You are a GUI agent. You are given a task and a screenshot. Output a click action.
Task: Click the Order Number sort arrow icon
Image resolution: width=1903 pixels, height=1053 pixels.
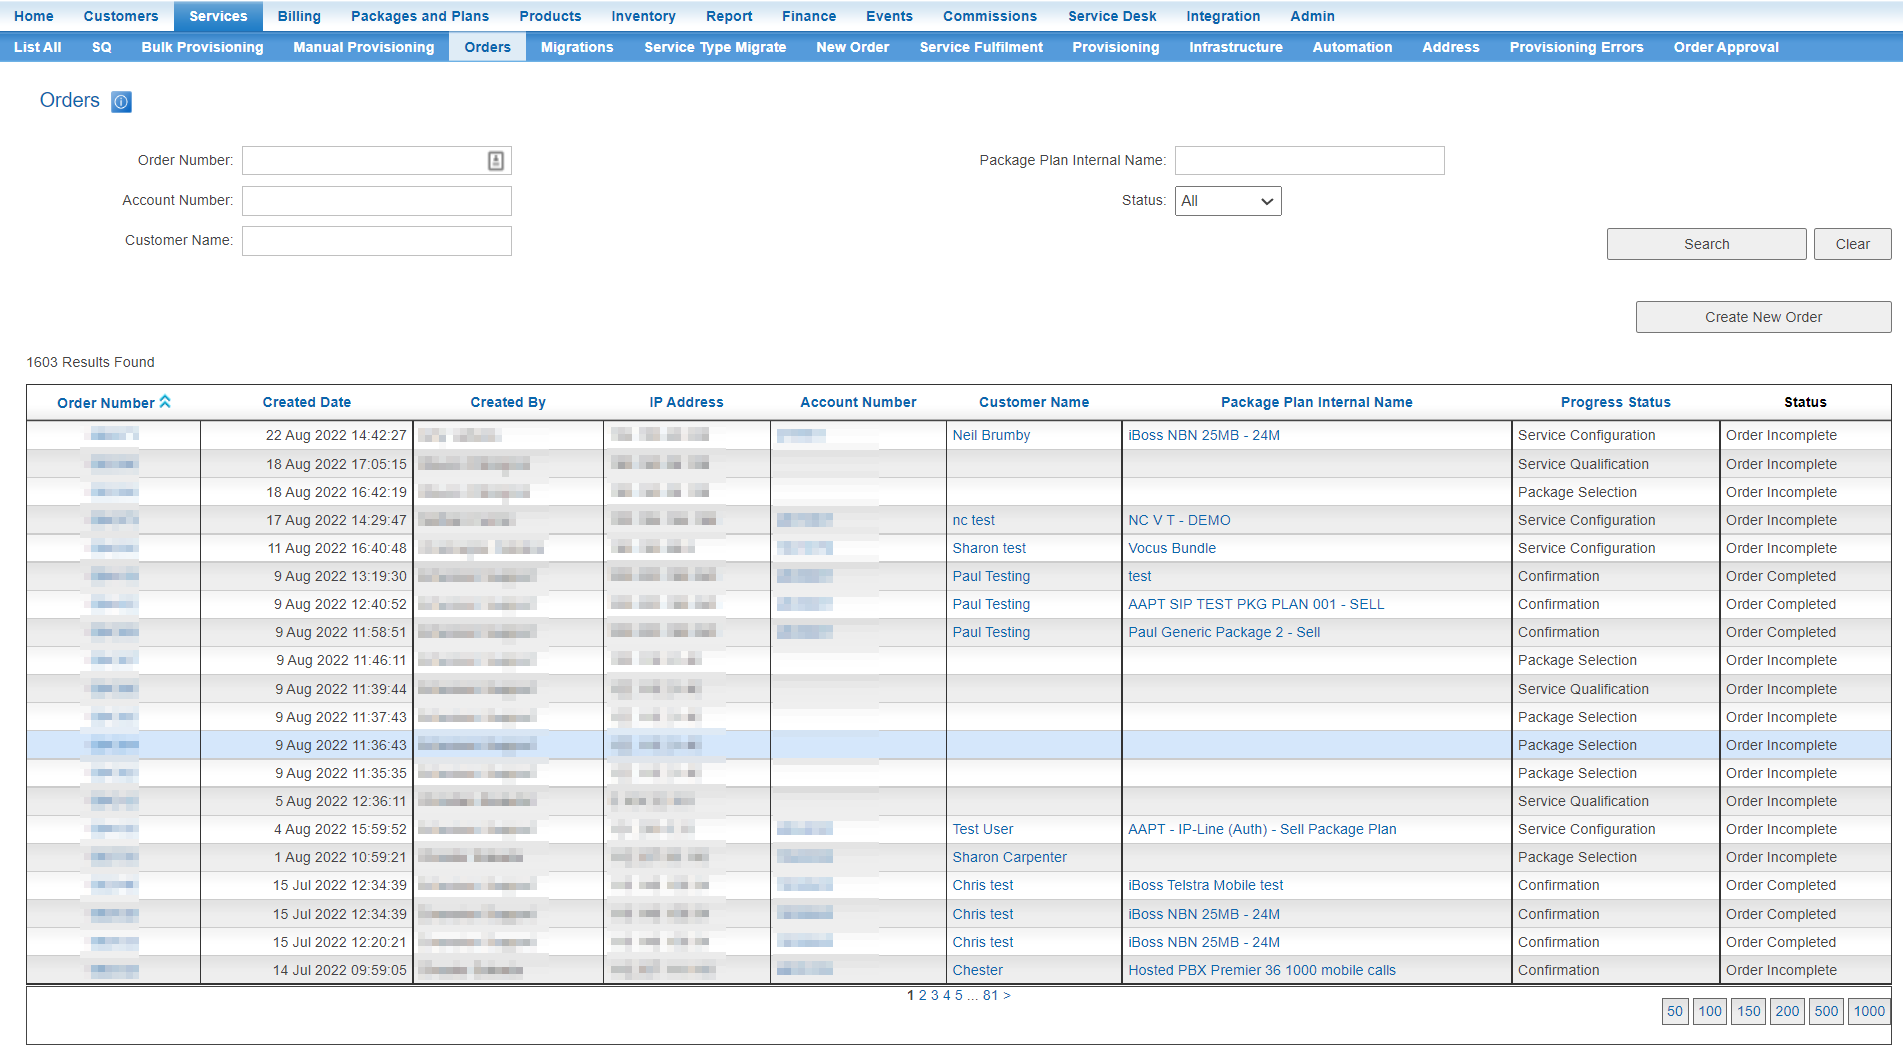[165, 401]
